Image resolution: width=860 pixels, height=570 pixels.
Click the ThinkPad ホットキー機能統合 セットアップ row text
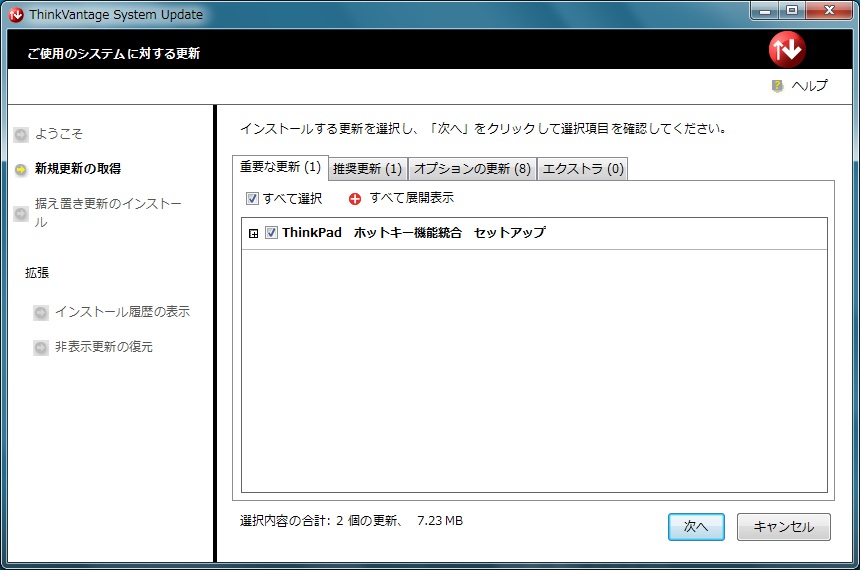click(414, 233)
